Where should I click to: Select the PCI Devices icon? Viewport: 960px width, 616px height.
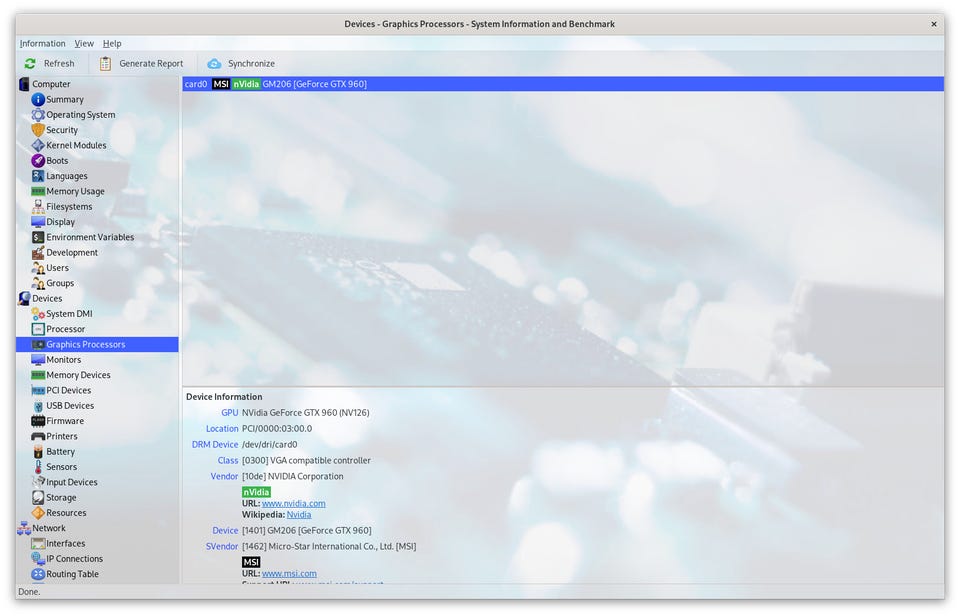point(38,390)
